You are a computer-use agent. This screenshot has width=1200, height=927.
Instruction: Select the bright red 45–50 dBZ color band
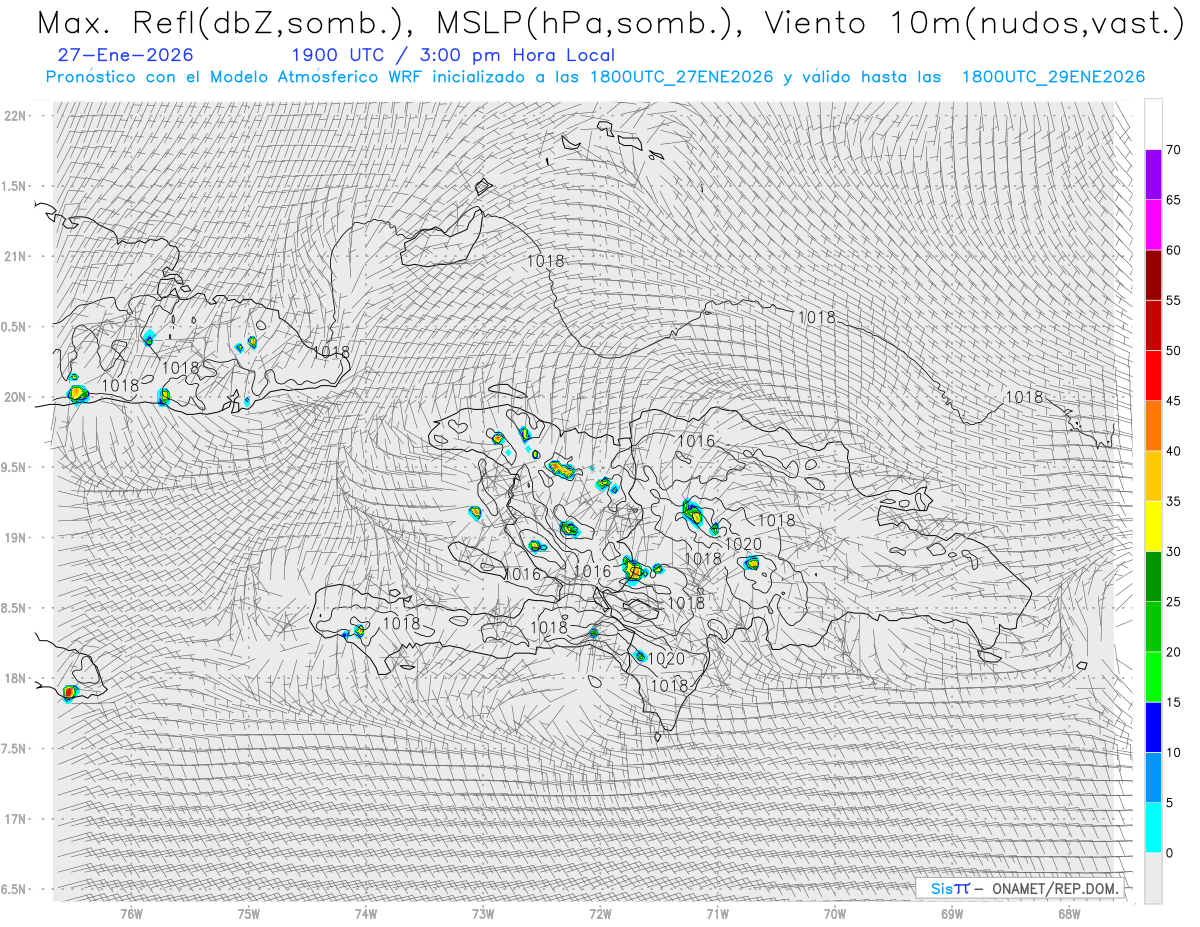tap(1153, 375)
